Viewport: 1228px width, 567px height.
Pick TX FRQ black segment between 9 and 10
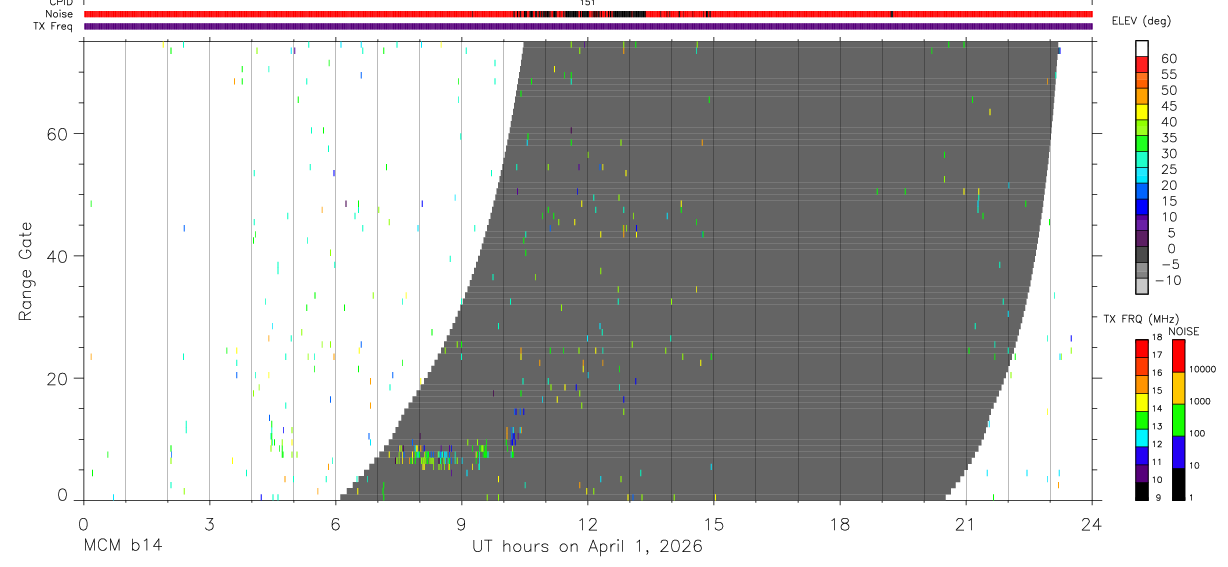[1142, 491]
